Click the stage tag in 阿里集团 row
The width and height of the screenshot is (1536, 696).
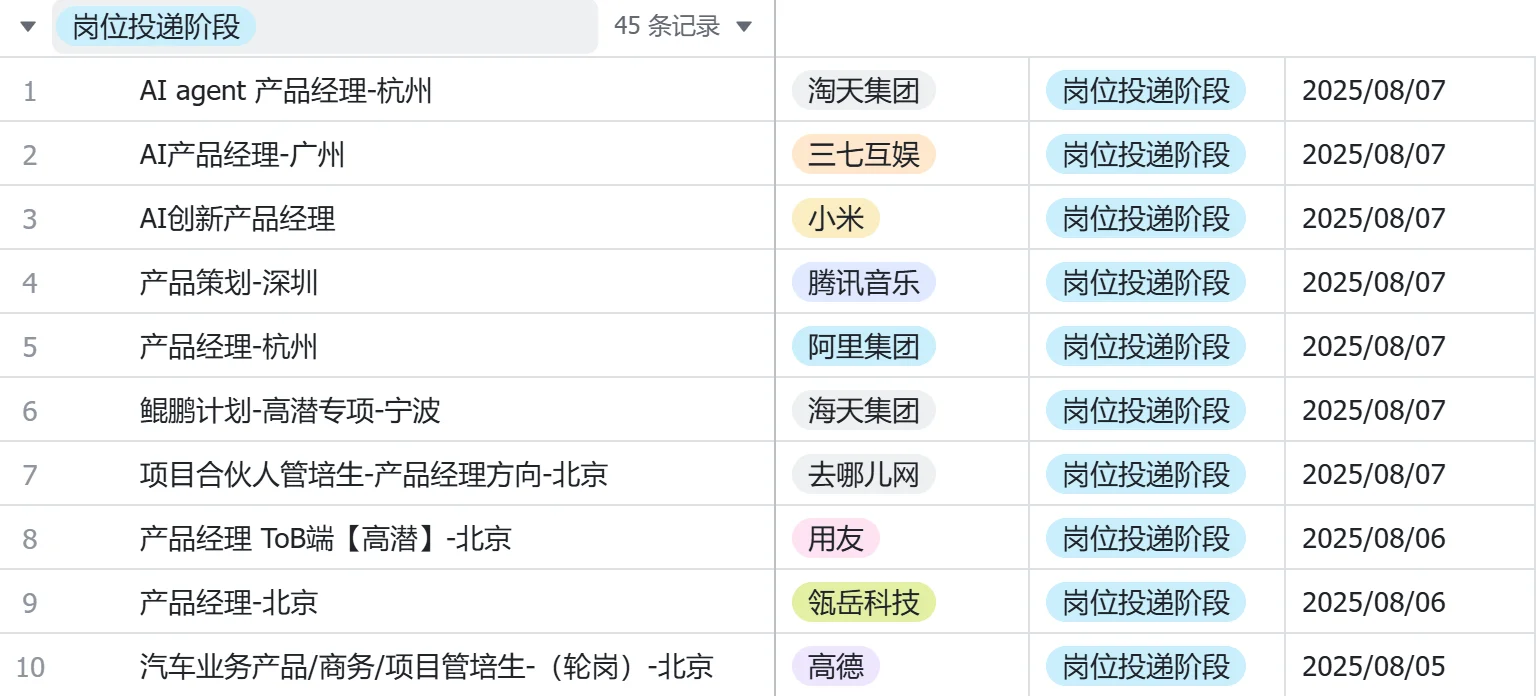tap(1146, 347)
